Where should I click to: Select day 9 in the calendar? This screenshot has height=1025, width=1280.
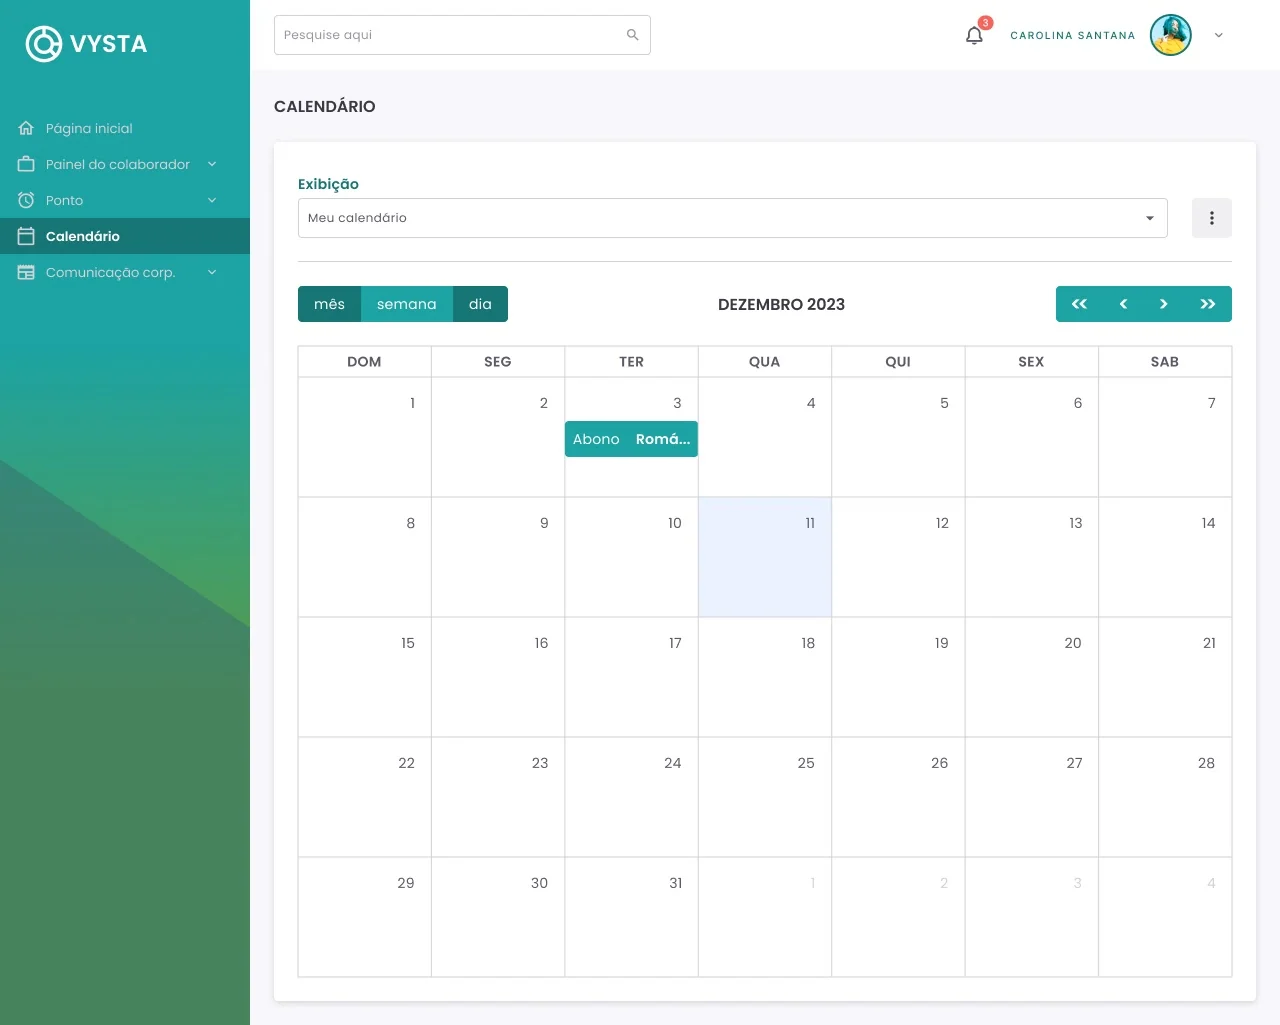click(x=498, y=557)
